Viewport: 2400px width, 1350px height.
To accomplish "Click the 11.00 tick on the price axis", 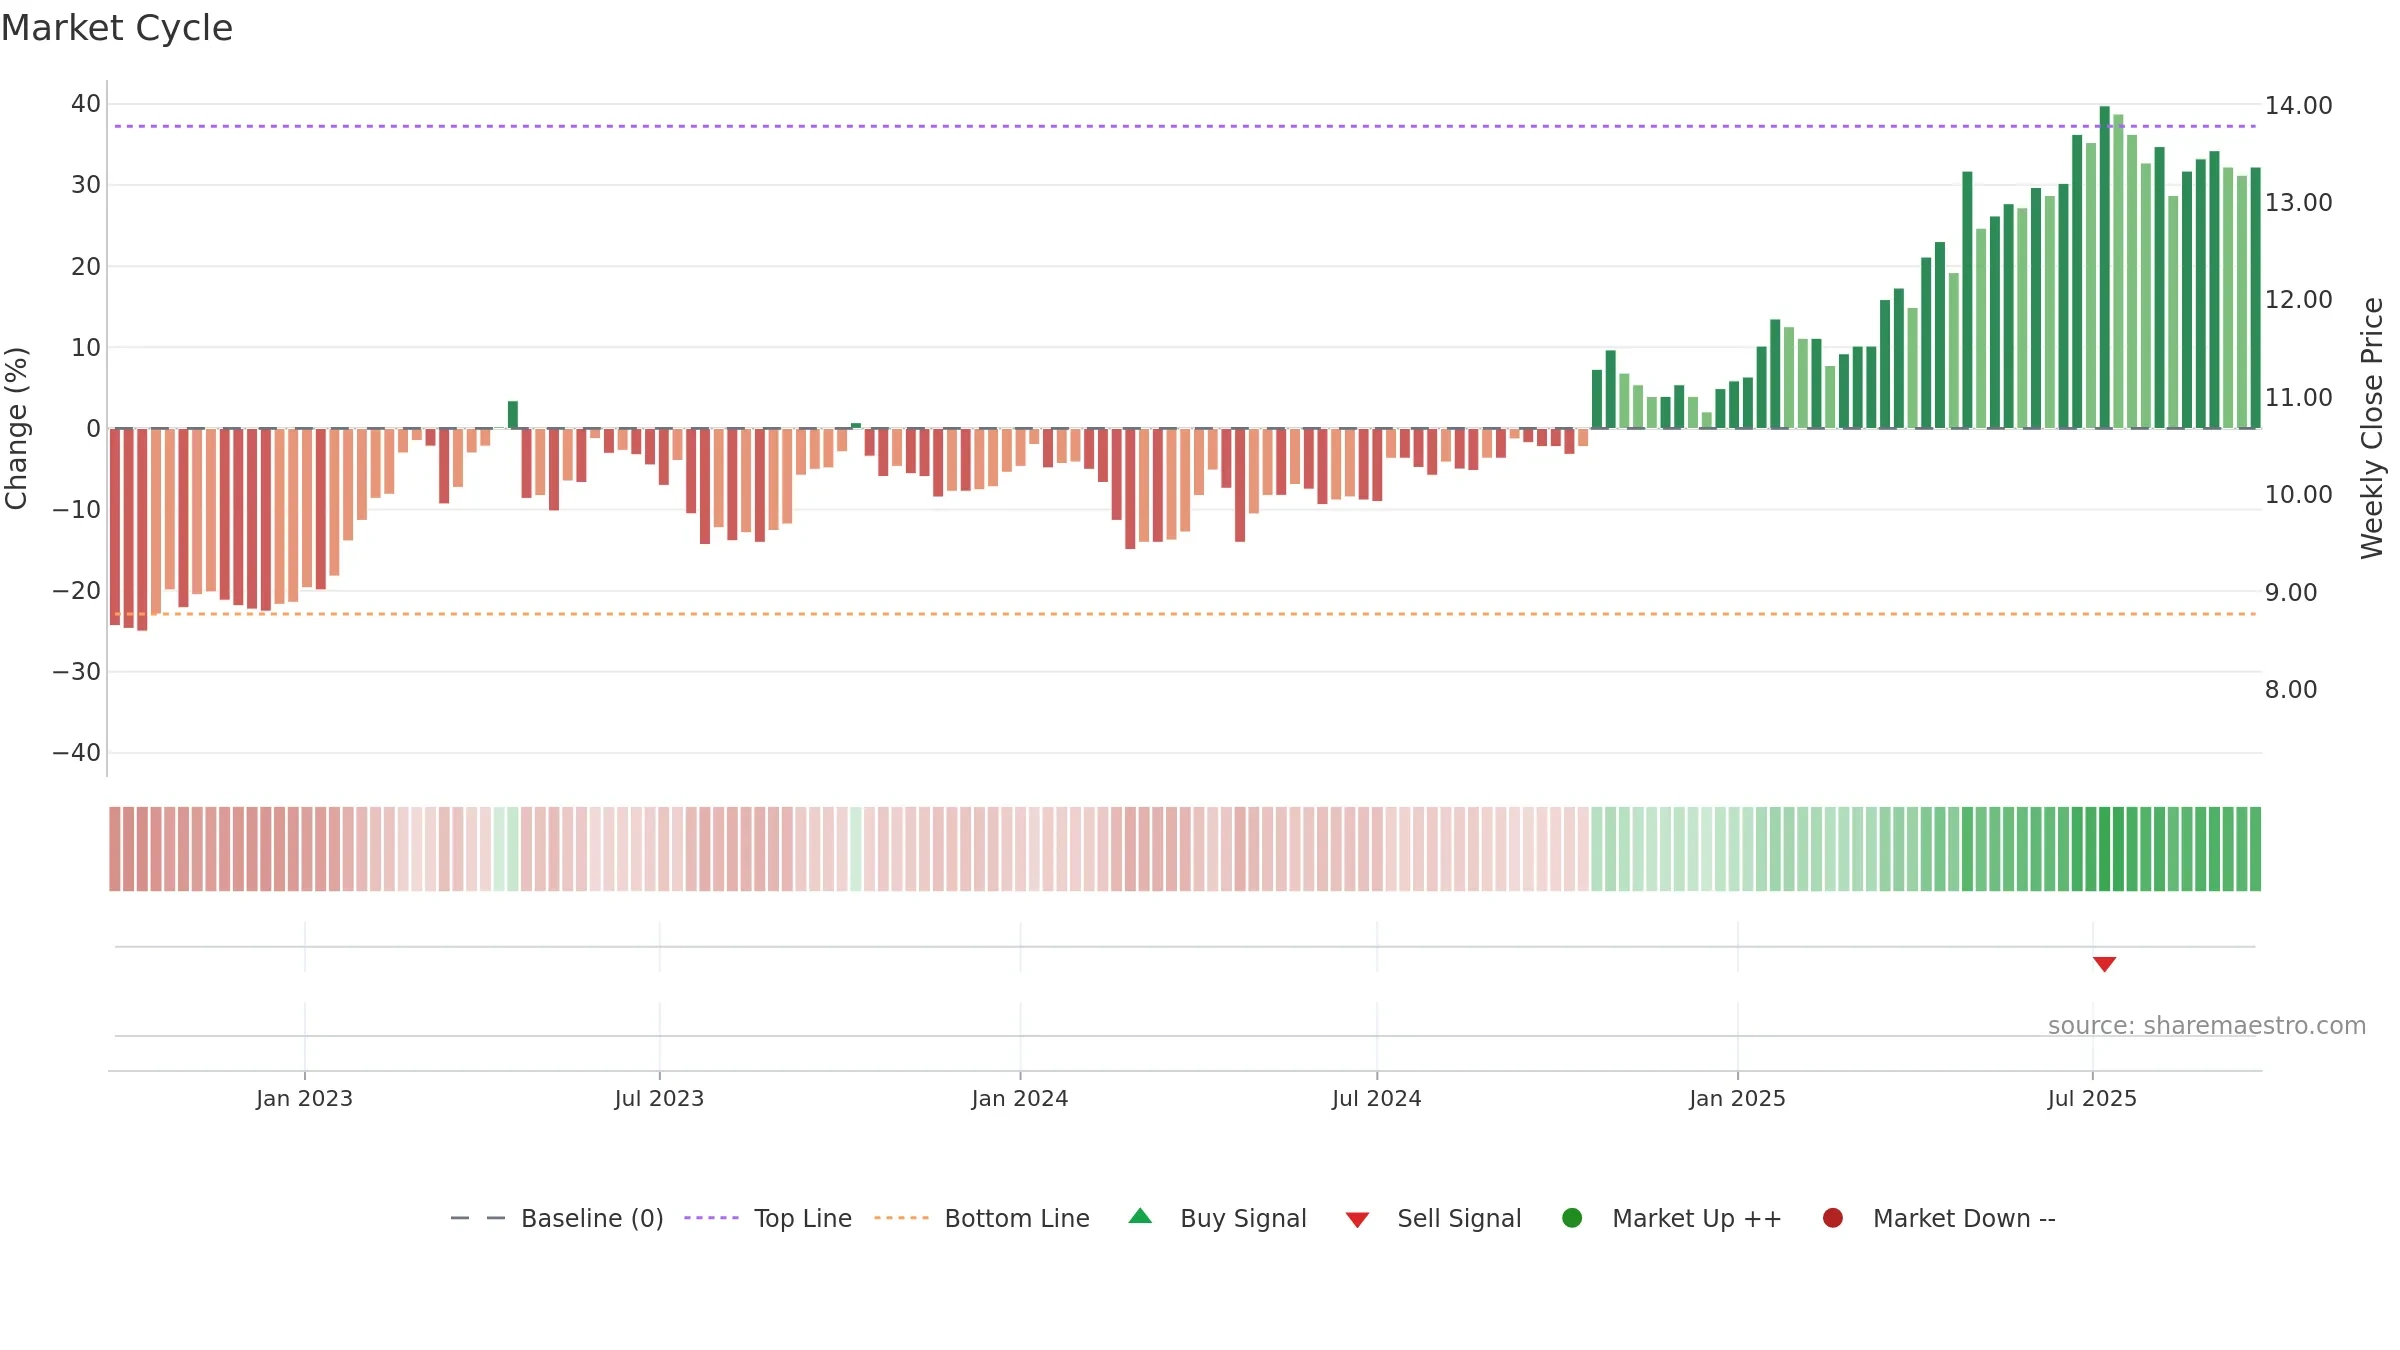I will click(x=2298, y=397).
